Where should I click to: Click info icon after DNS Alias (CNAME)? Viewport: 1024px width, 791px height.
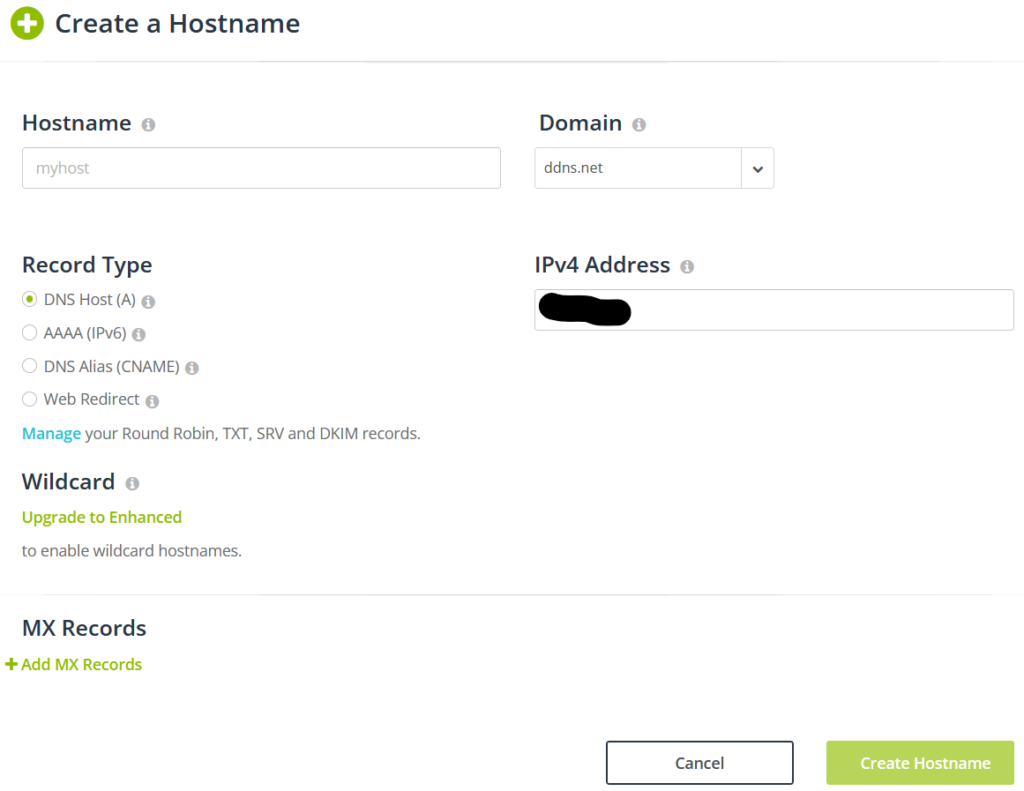(191, 368)
